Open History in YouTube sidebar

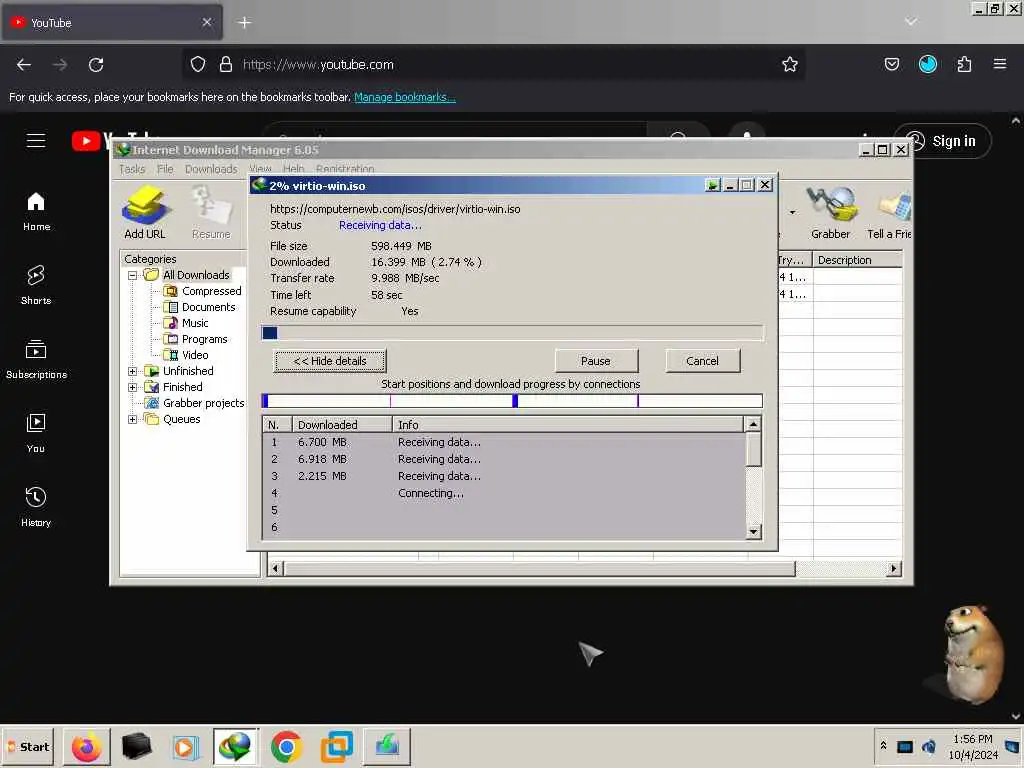(x=36, y=507)
